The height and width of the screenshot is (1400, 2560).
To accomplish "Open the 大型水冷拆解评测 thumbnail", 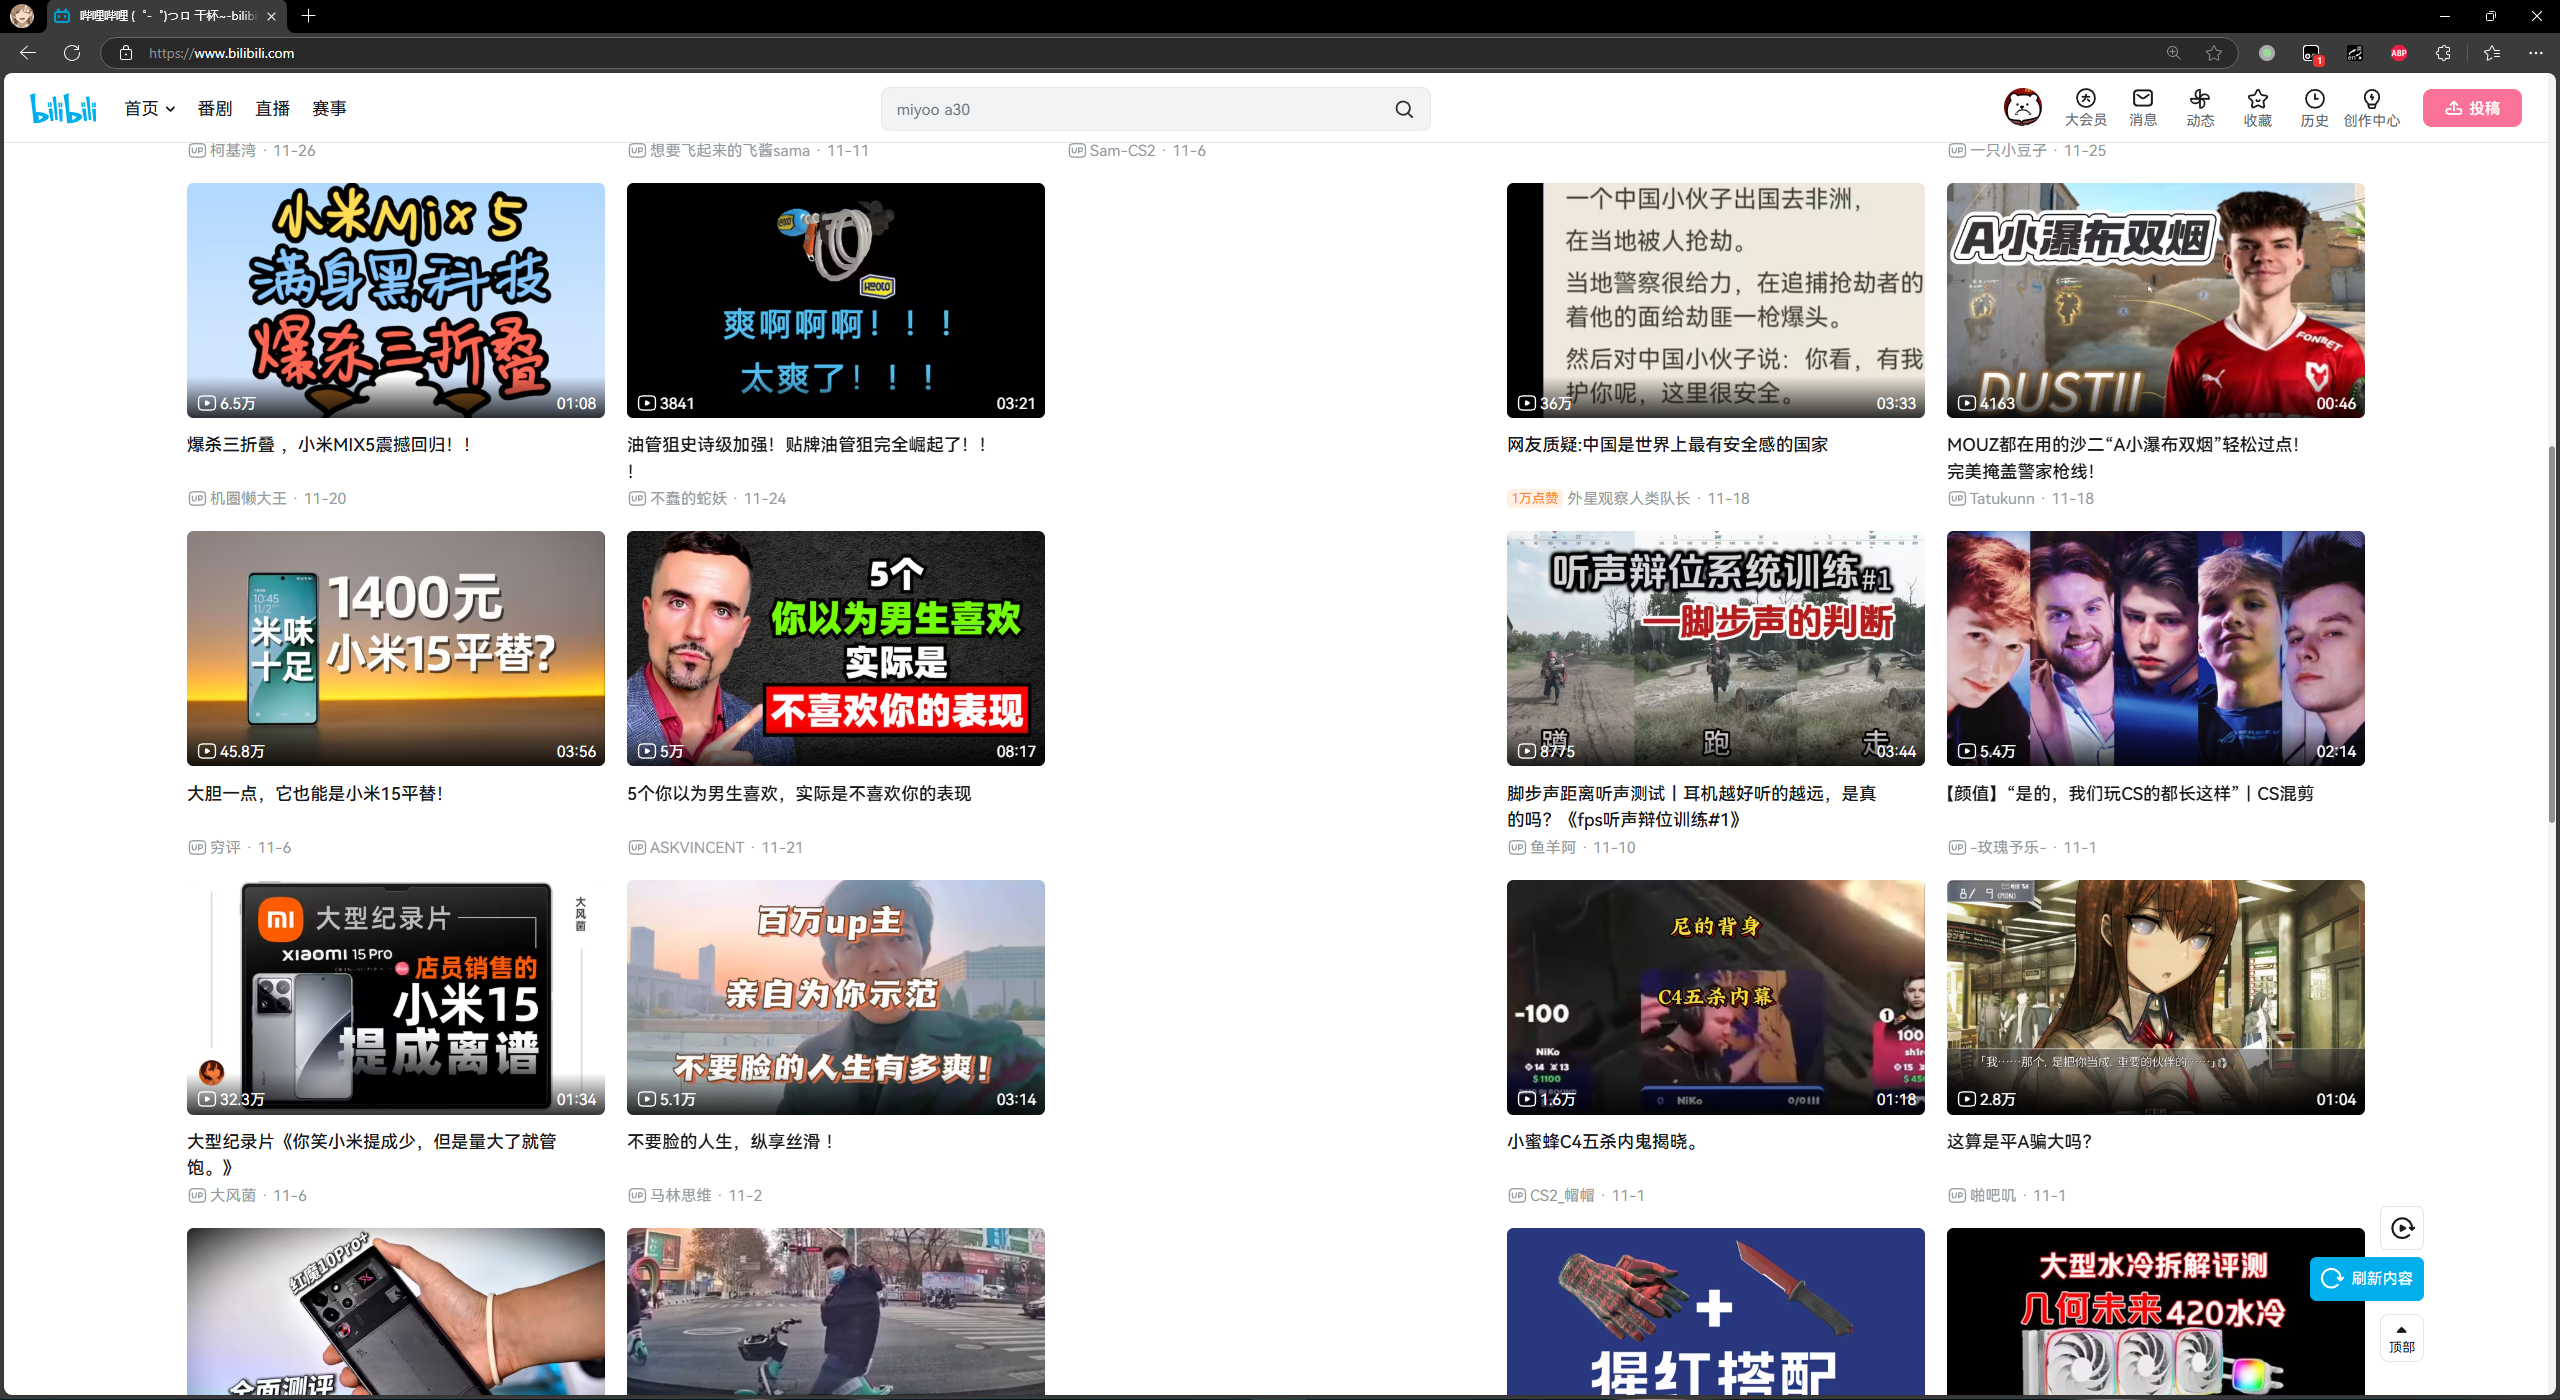I will tap(2155, 1311).
